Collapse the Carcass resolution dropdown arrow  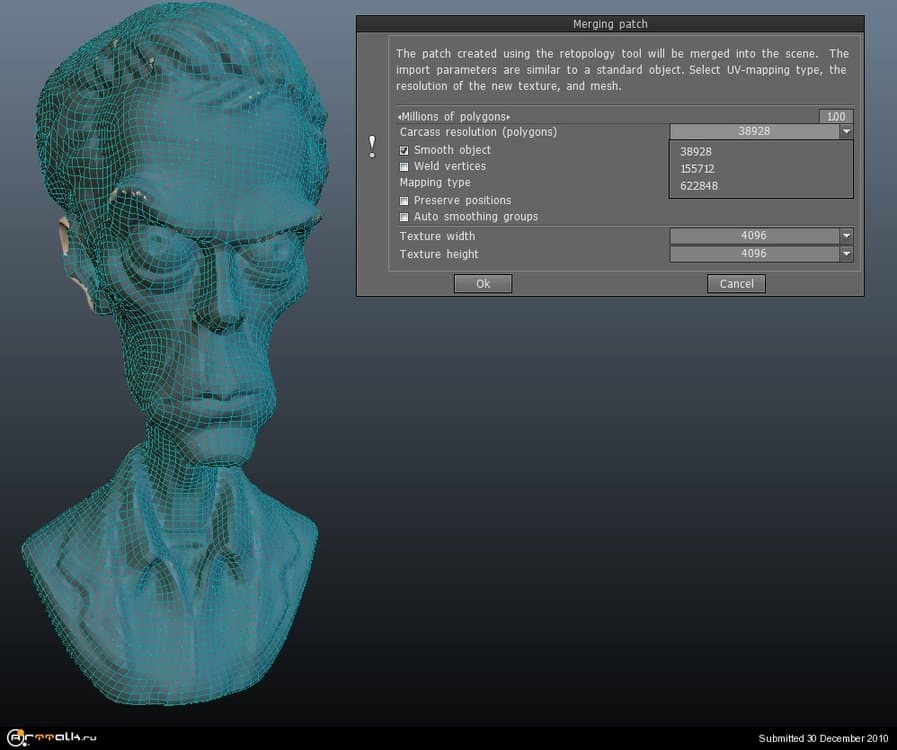846,131
